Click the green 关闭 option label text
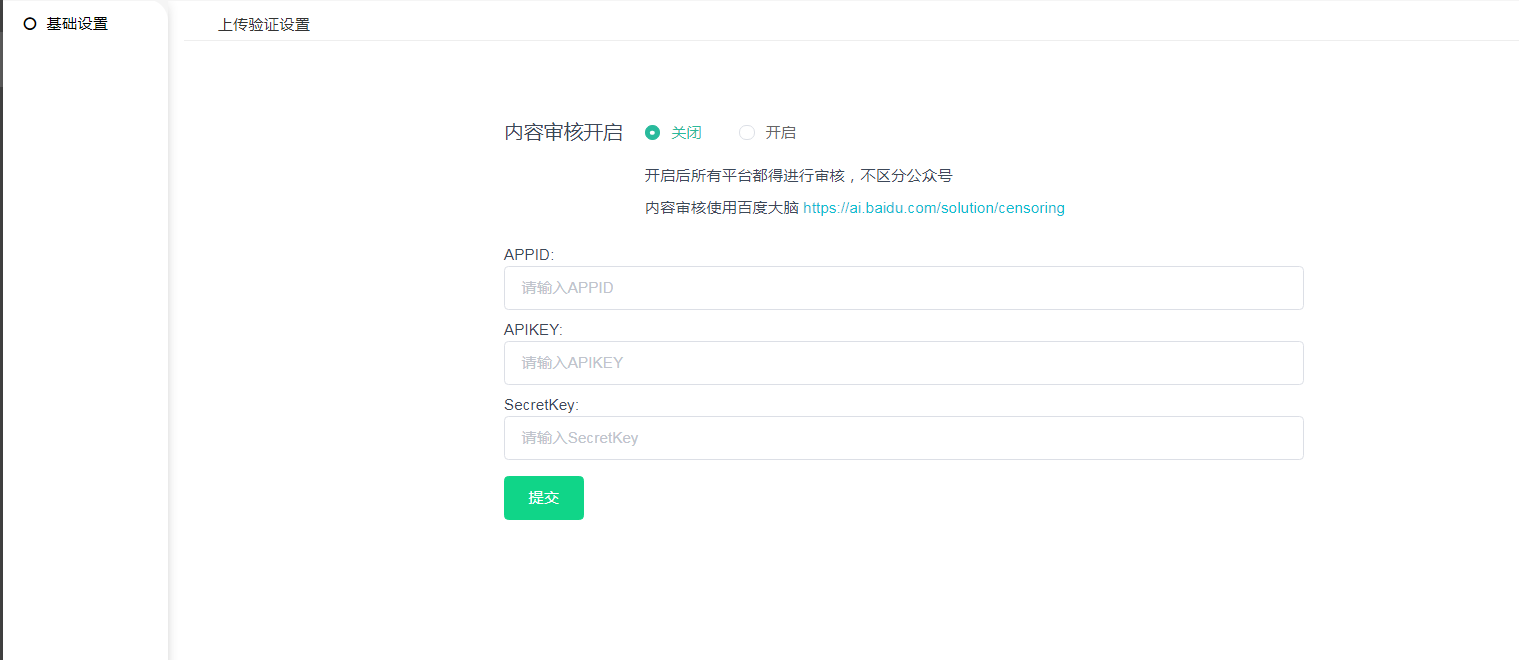 (x=686, y=133)
